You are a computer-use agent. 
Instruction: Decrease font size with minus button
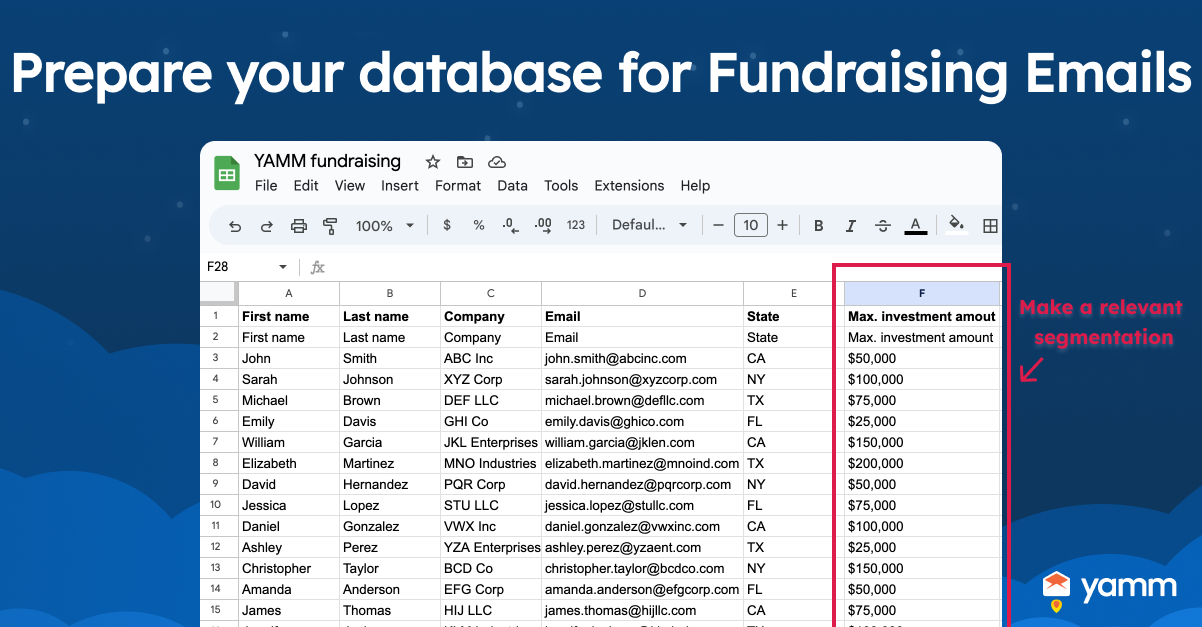click(718, 226)
